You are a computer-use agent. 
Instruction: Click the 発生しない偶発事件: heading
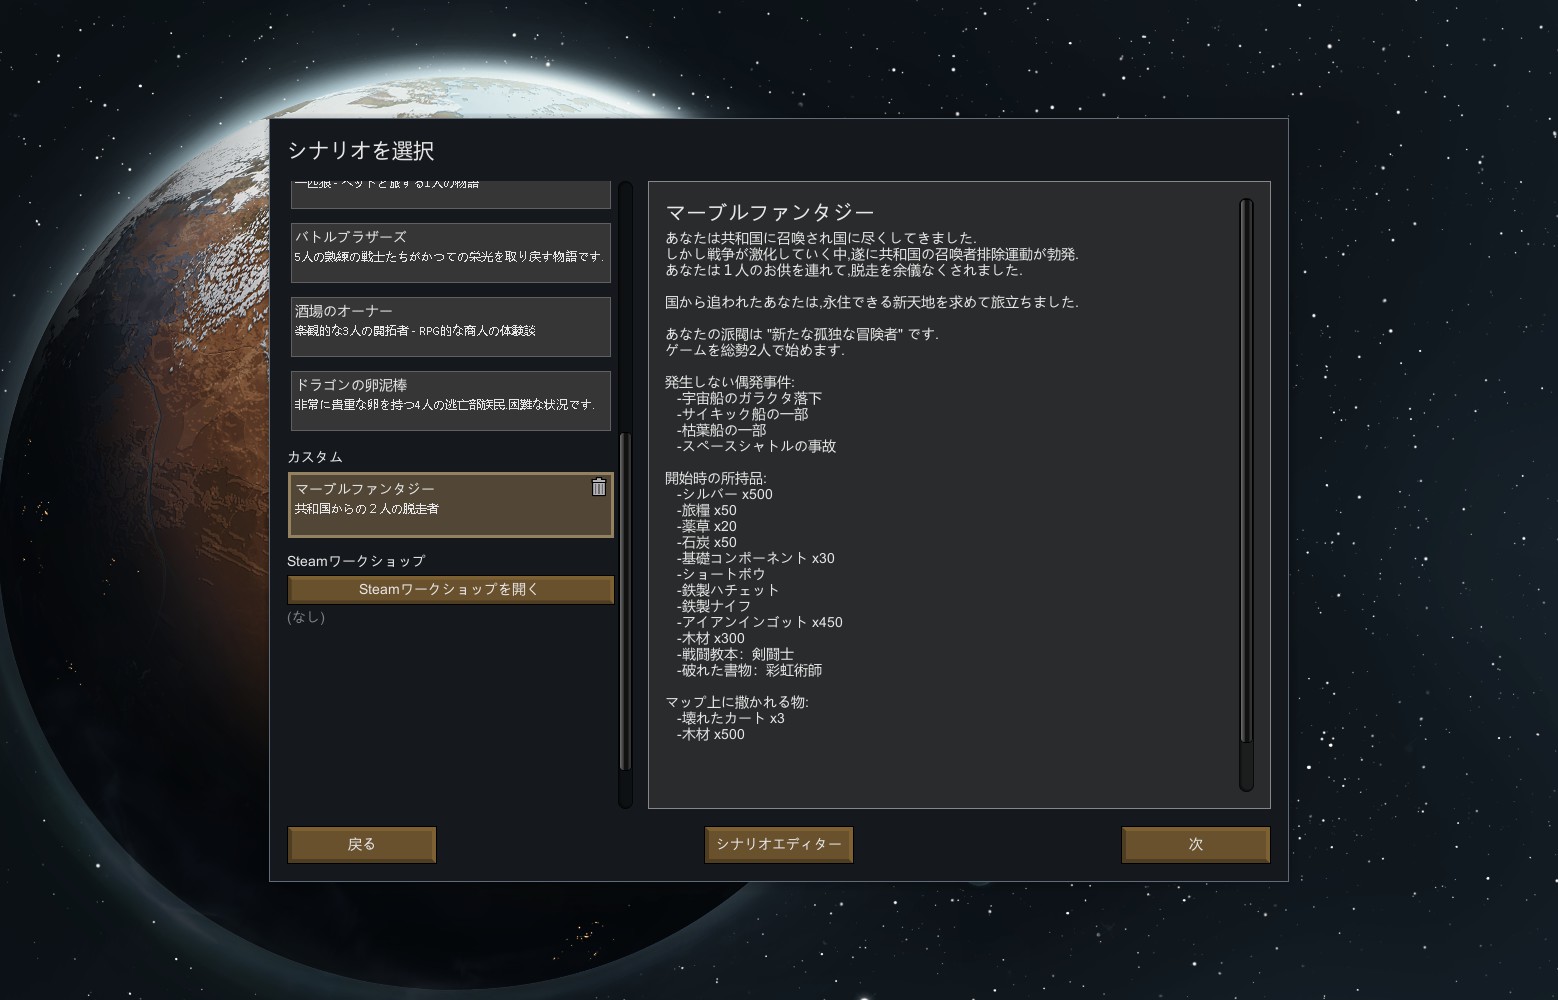(x=730, y=382)
